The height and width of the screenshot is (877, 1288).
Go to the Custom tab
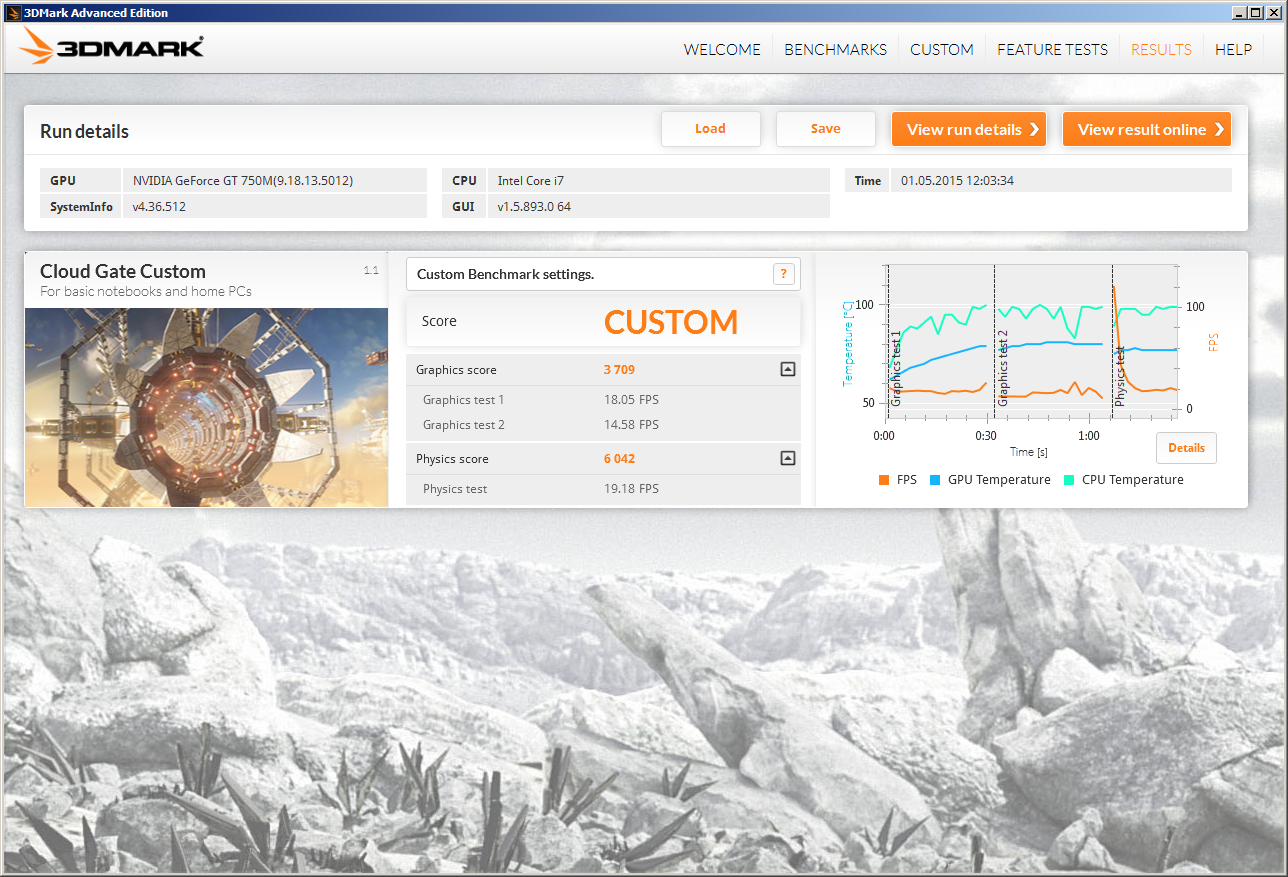(x=941, y=50)
